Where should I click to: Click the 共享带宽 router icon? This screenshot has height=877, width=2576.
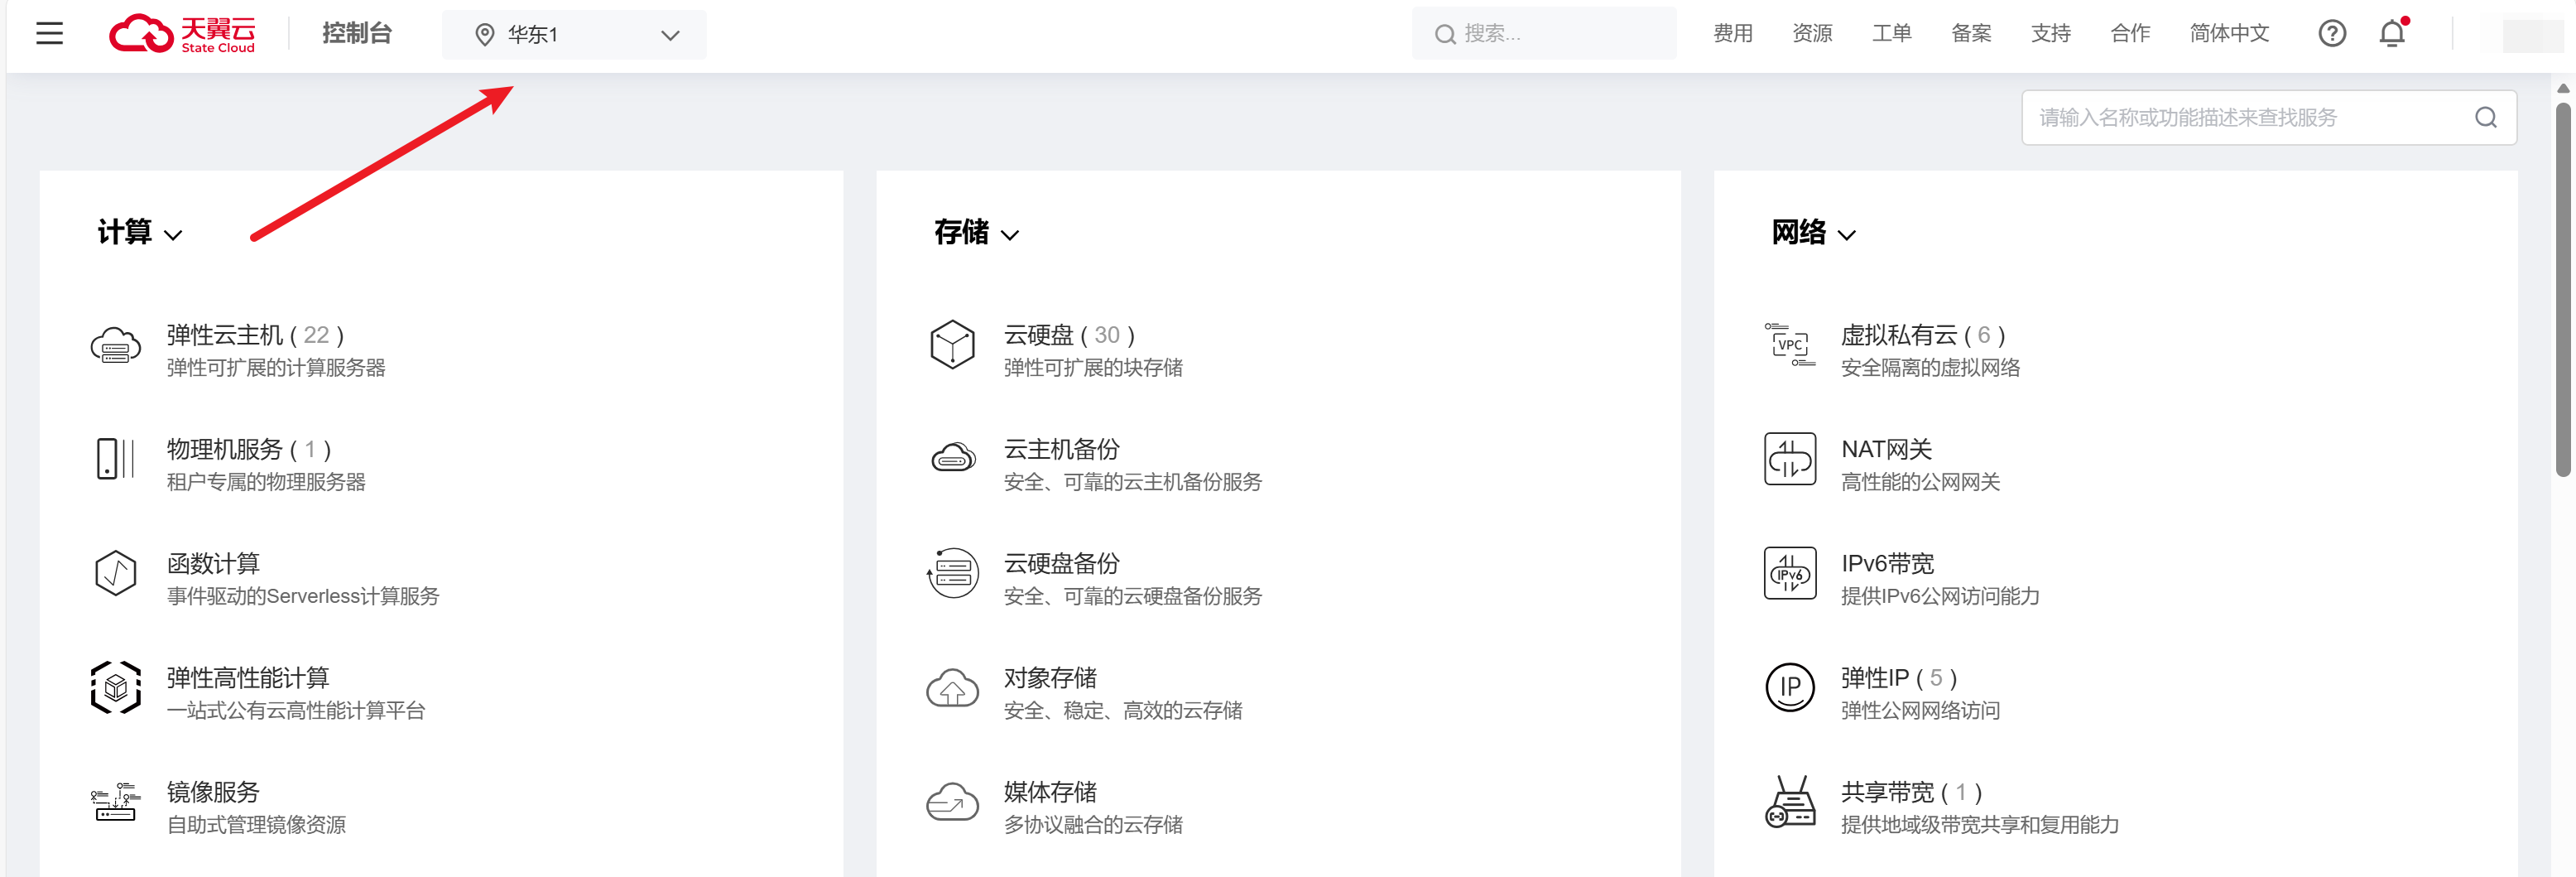coord(1789,802)
